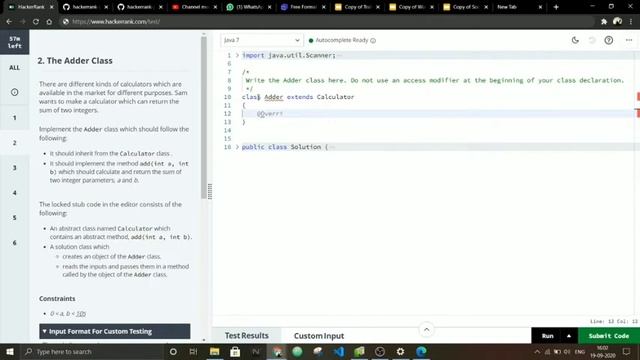Open the browser three-dot menu
The width and height of the screenshot is (640, 360).
click(631, 22)
